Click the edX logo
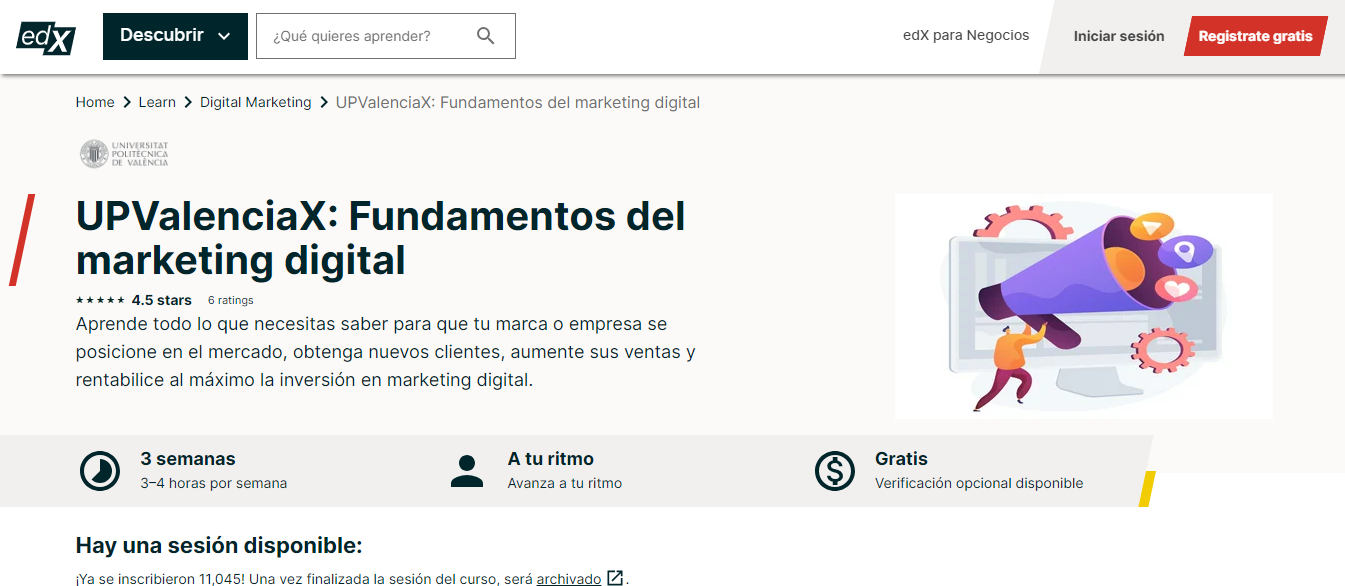Screen dimensions: 1345x586 [x=46, y=37]
